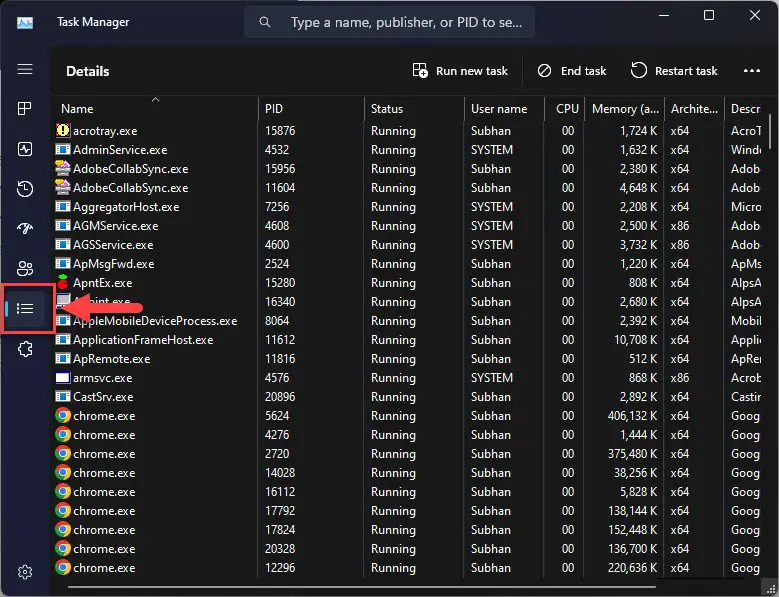Image resolution: width=779 pixels, height=597 pixels.
Task: Click the search magnifier icon
Action: pyautogui.click(x=265, y=22)
